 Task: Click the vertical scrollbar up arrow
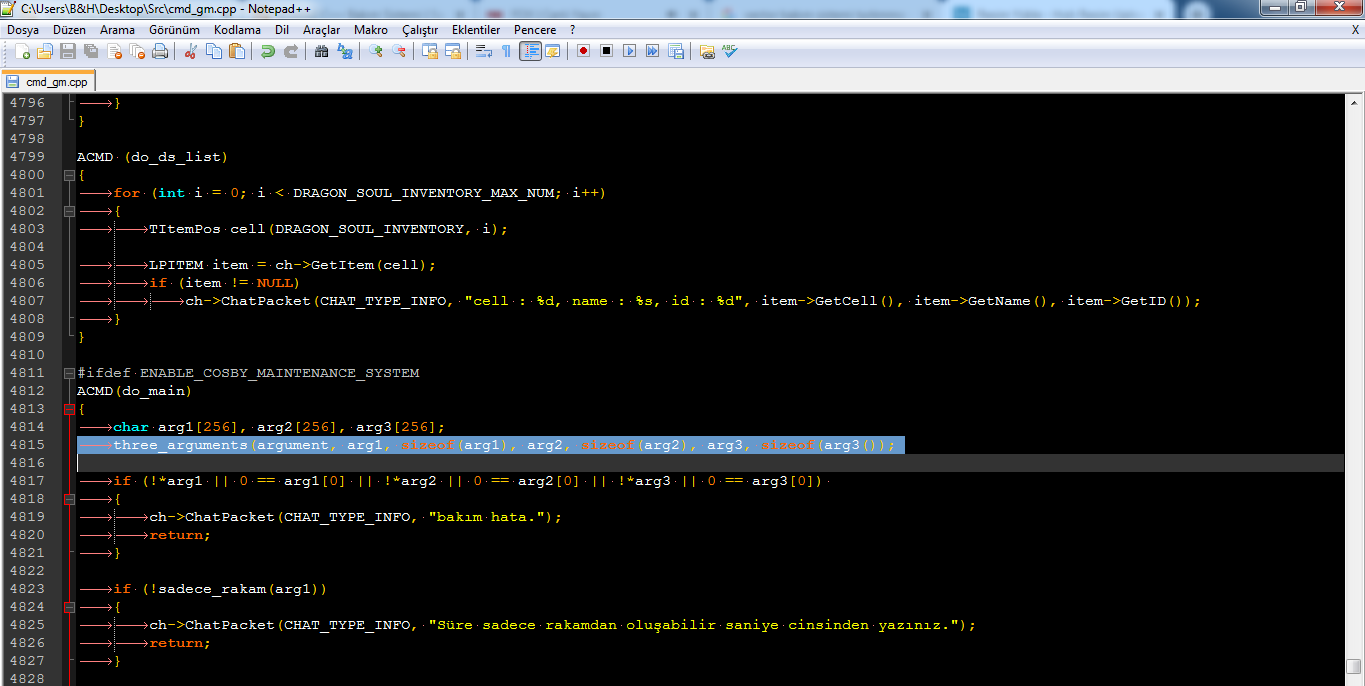[1354, 102]
